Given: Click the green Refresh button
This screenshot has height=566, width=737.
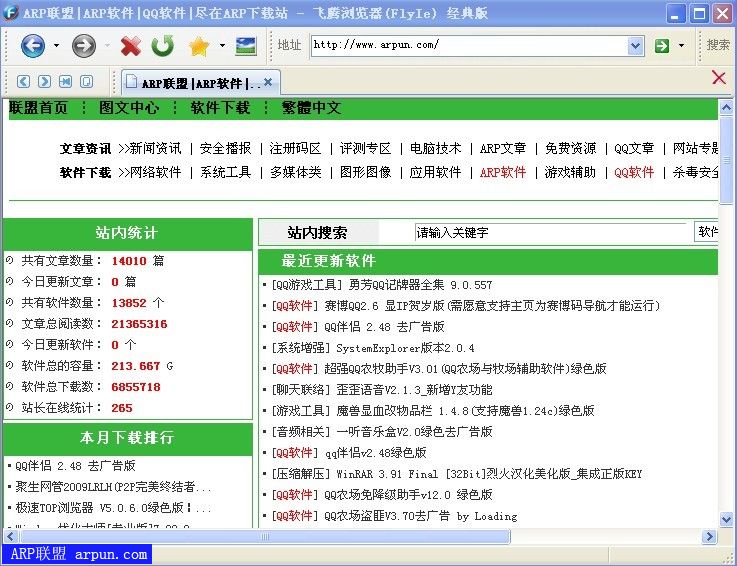Looking at the screenshot, I should pyautogui.click(x=163, y=46).
